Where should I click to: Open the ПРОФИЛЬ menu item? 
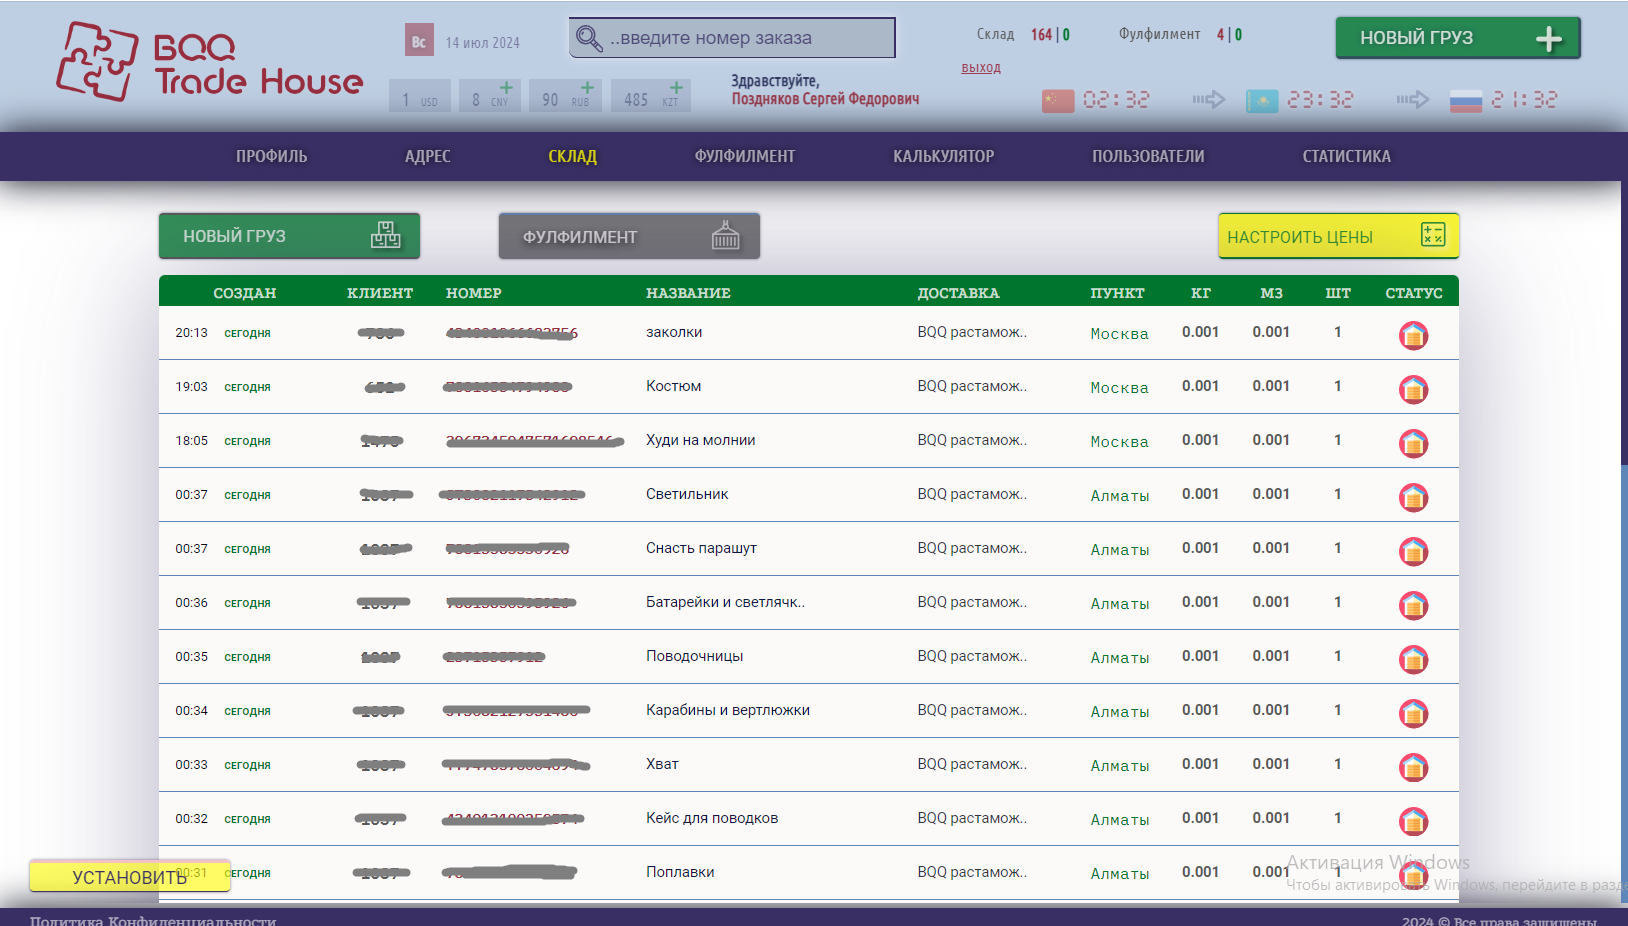pyautogui.click(x=272, y=156)
